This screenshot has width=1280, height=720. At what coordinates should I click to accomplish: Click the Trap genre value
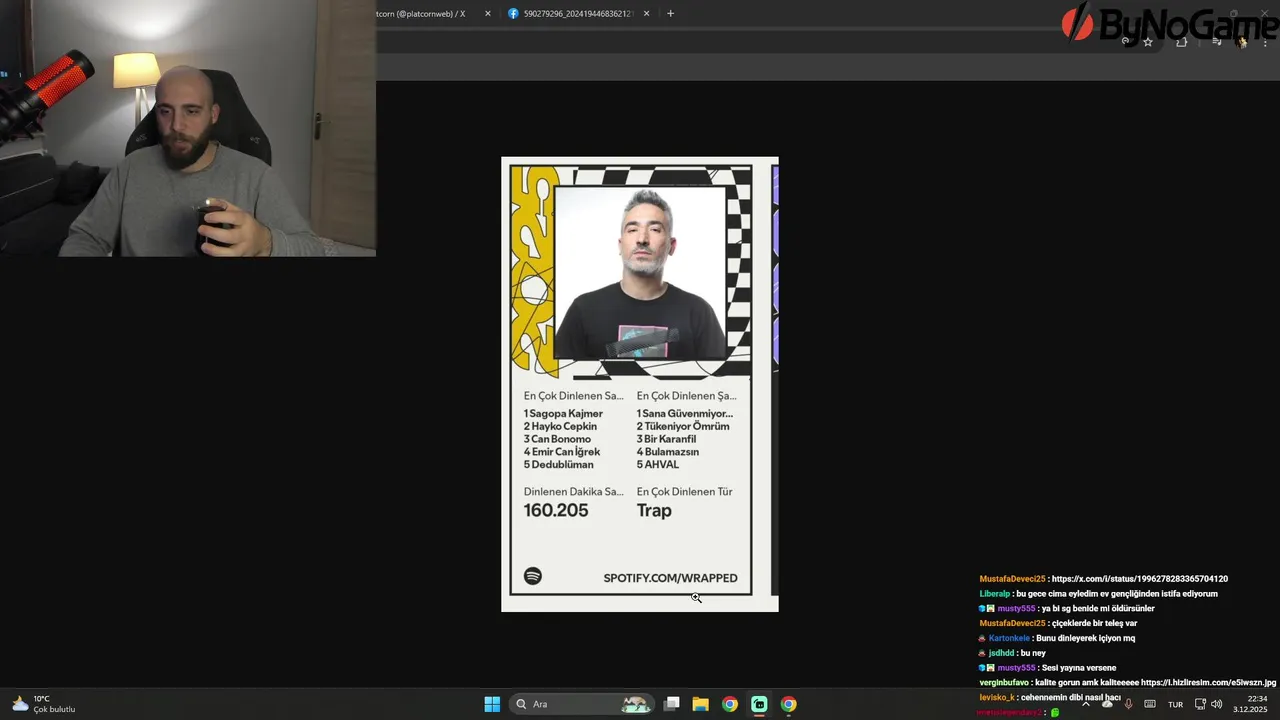click(654, 511)
